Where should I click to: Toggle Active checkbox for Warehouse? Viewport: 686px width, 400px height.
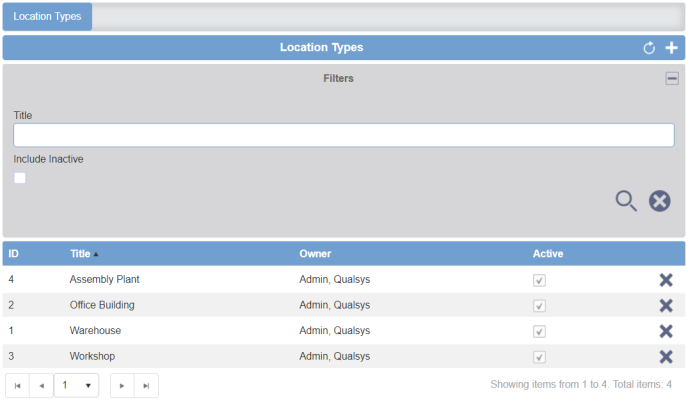click(x=539, y=331)
